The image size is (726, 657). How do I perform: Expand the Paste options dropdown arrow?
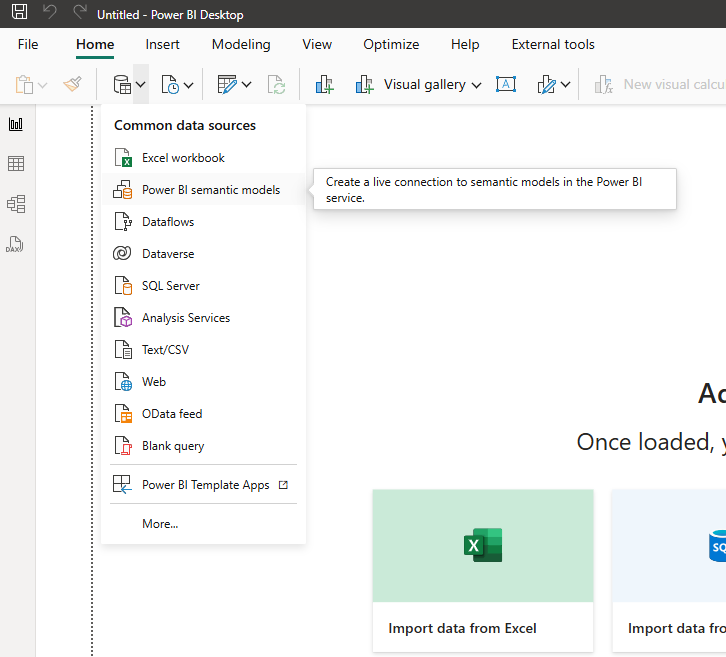(43, 85)
